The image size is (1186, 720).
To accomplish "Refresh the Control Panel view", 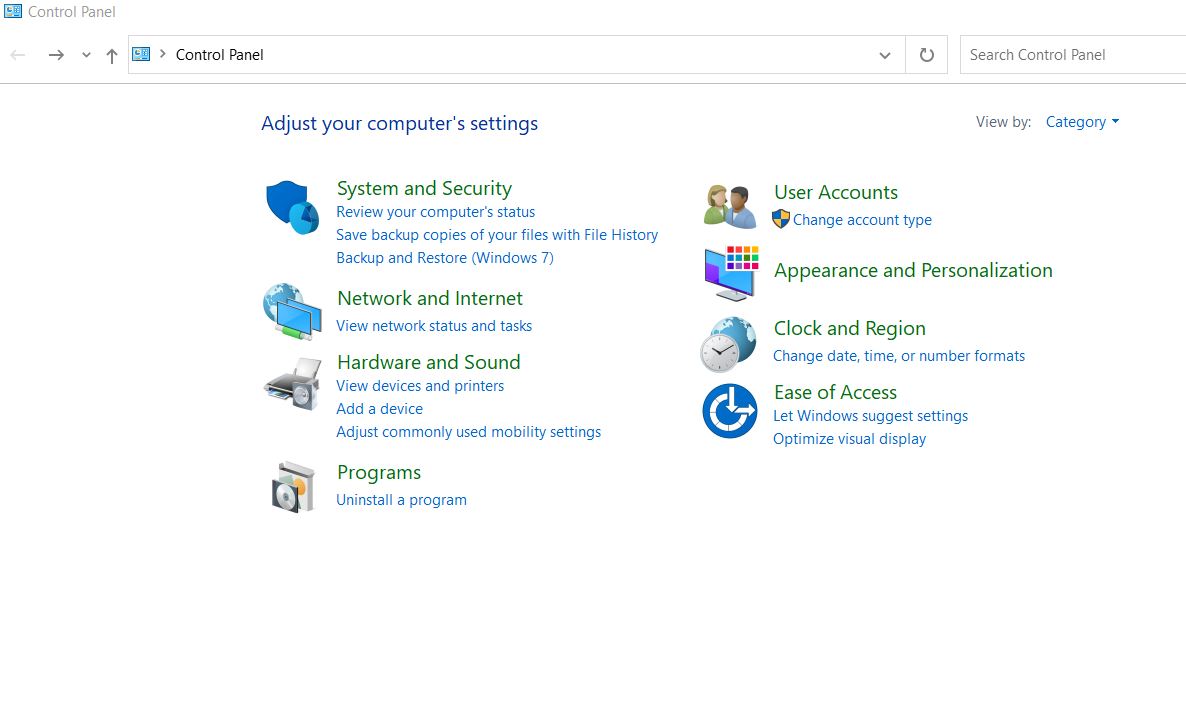I will [927, 55].
